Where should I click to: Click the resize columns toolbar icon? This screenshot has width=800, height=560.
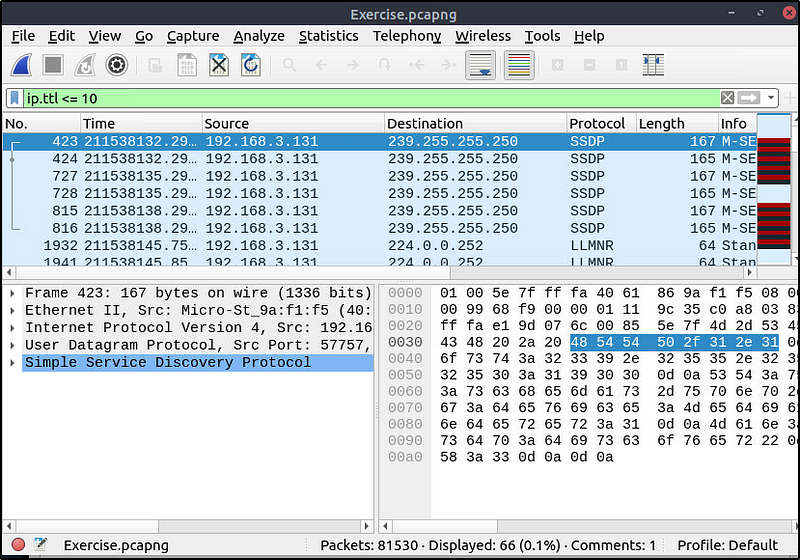pyautogui.click(x=653, y=66)
